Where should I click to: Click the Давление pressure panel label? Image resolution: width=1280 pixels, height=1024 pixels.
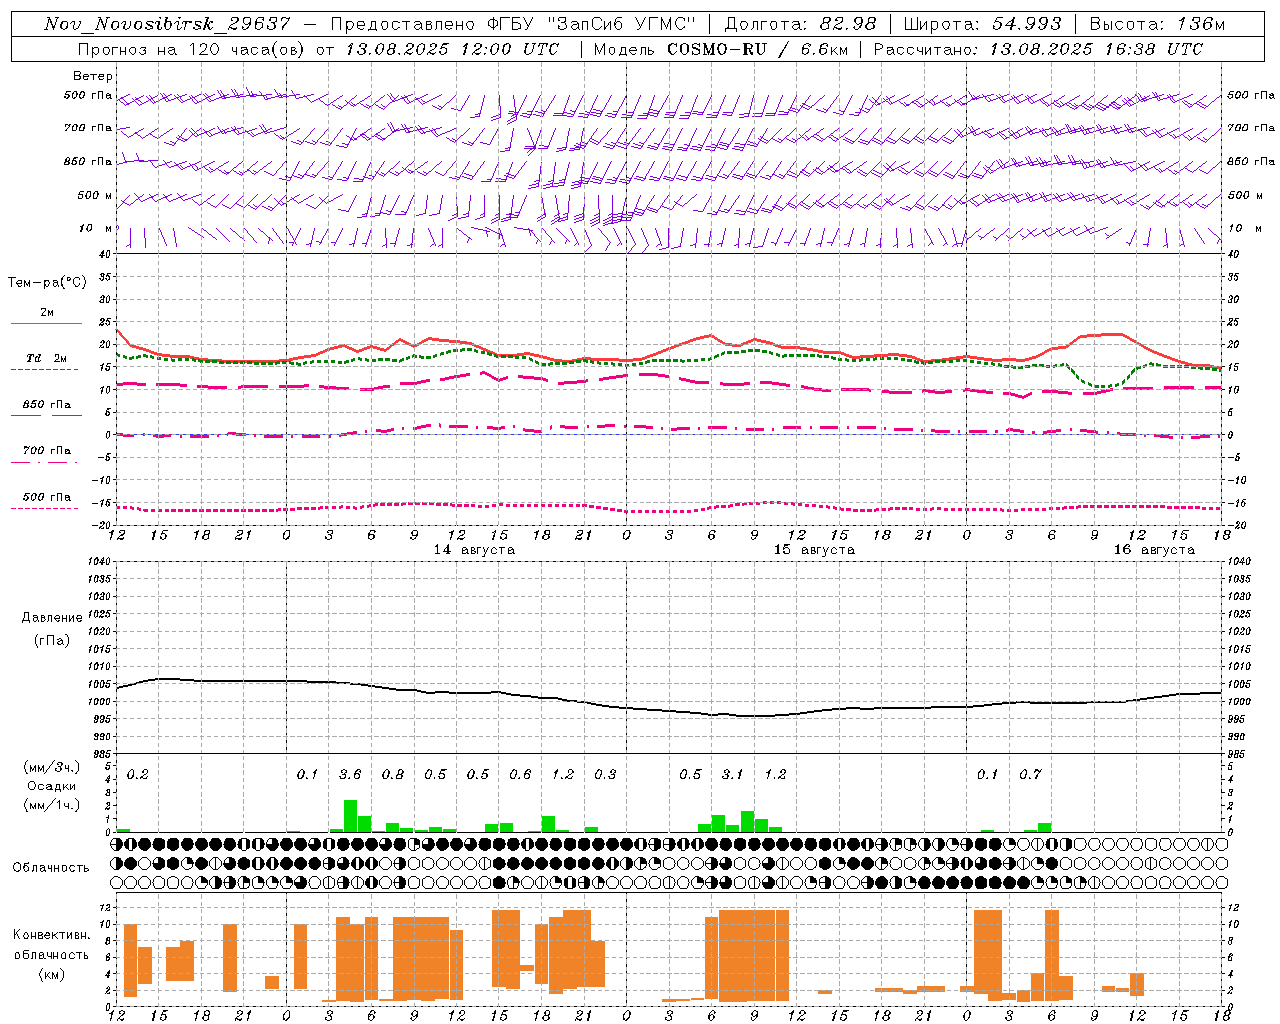point(51,618)
